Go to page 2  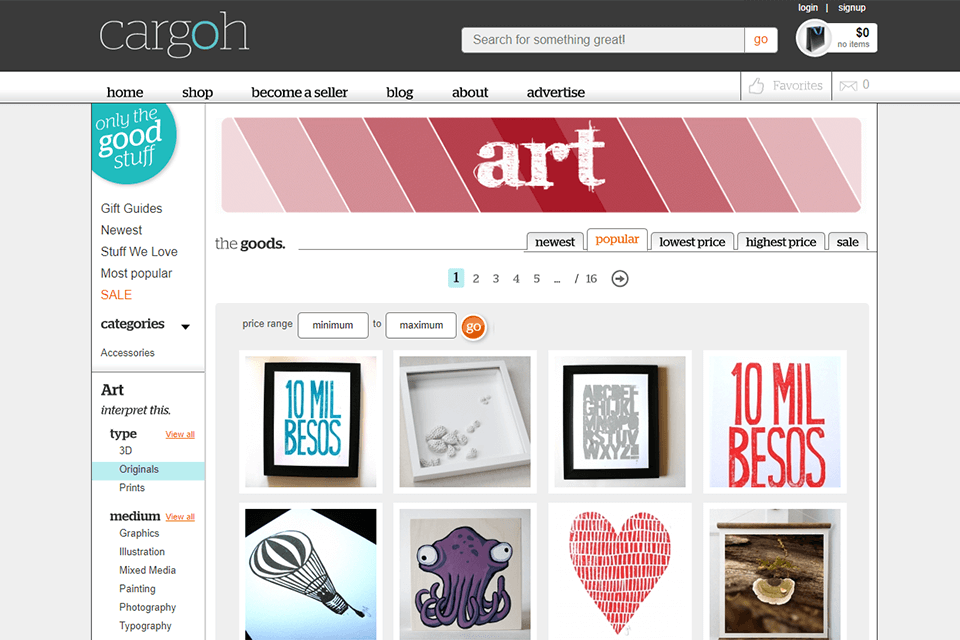coord(476,279)
